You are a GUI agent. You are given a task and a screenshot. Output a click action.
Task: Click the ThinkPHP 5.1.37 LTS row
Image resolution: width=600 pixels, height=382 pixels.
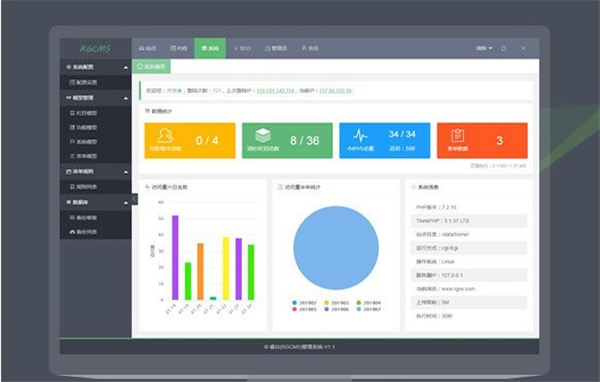pos(469,221)
